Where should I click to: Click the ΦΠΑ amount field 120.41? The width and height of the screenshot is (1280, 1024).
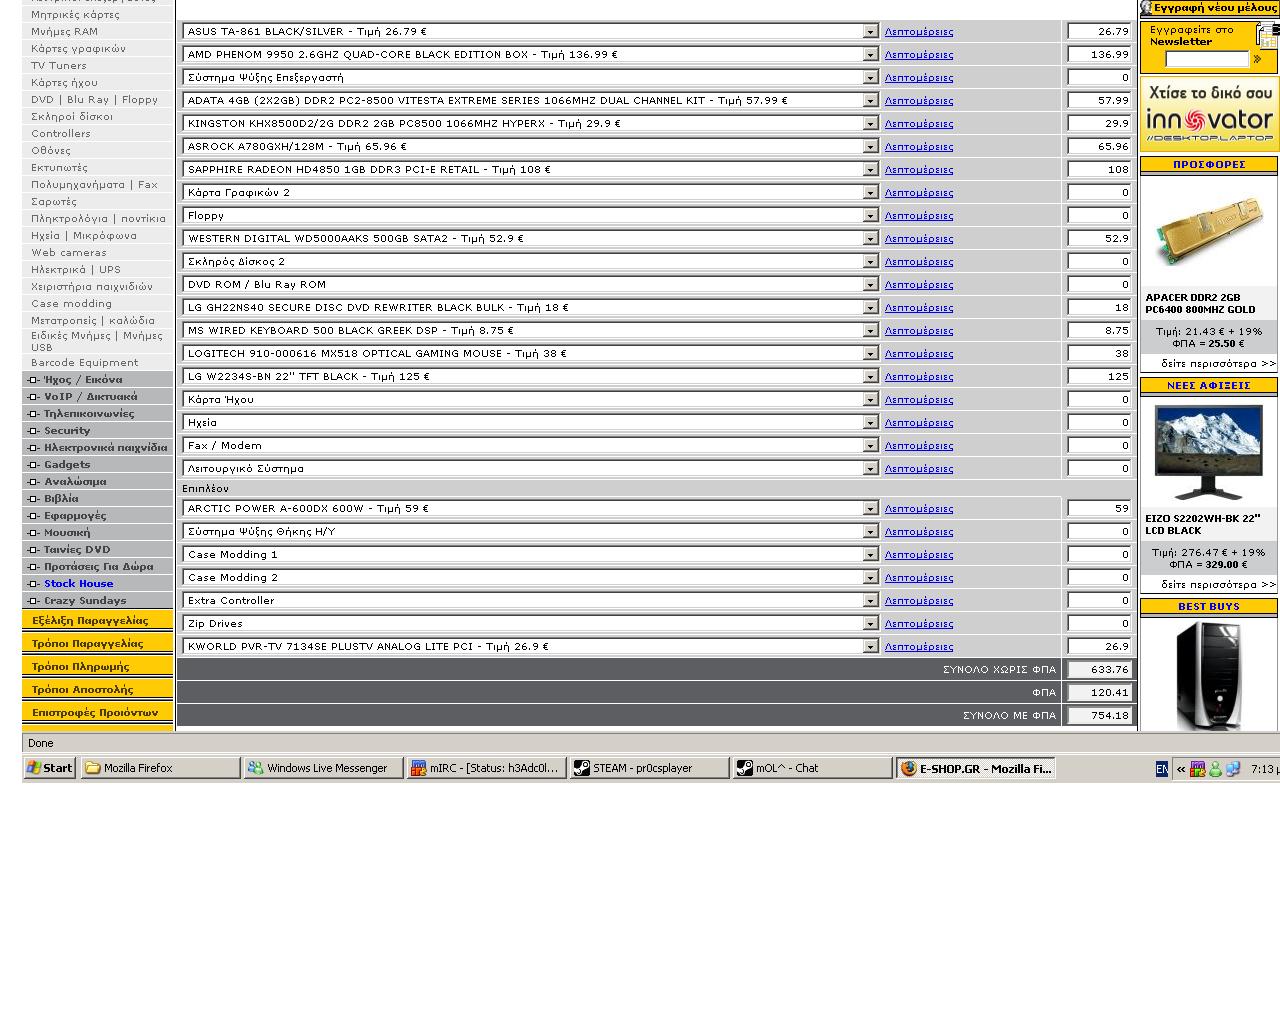pyautogui.click(x=1099, y=693)
